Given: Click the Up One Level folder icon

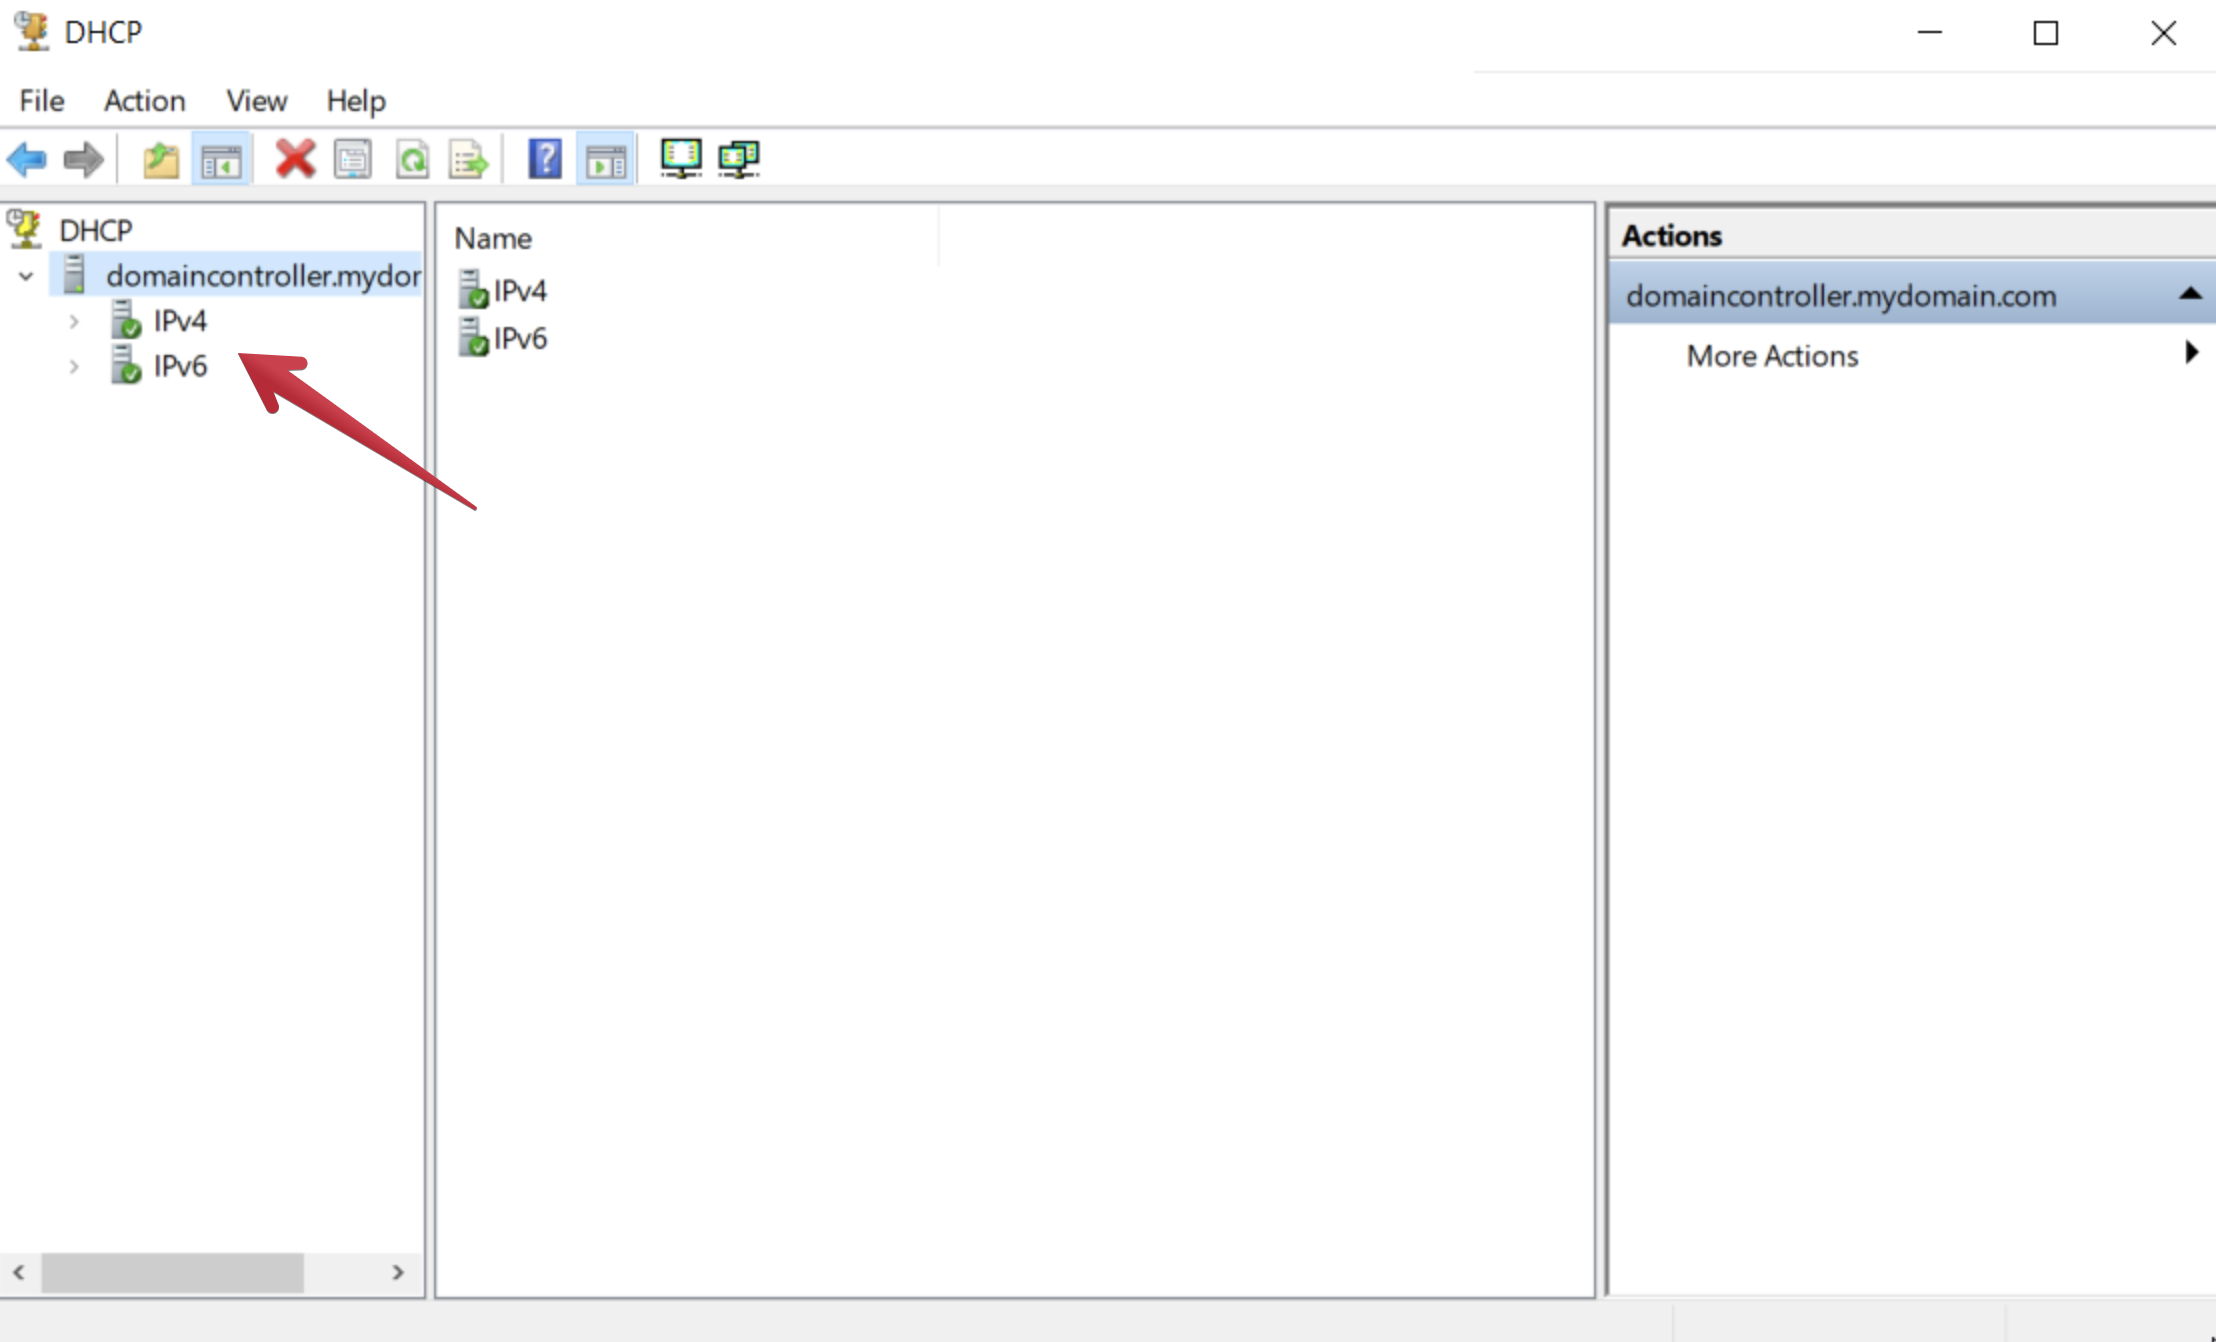Looking at the screenshot, I should (x=160, y=159).
